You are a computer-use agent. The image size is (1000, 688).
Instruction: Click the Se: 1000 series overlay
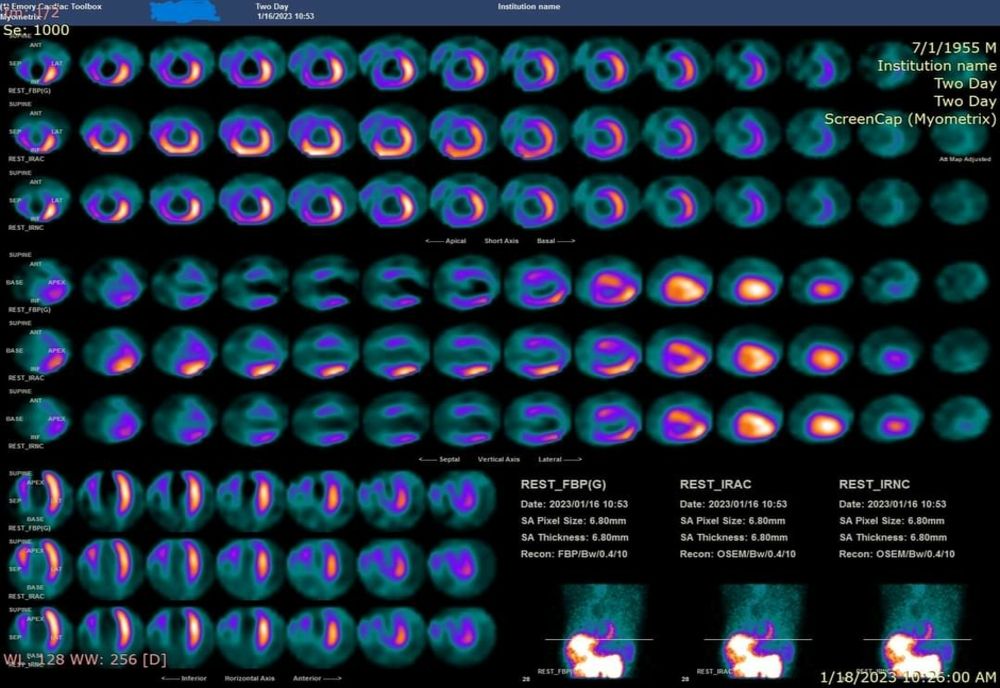click(x=37, y=32)
